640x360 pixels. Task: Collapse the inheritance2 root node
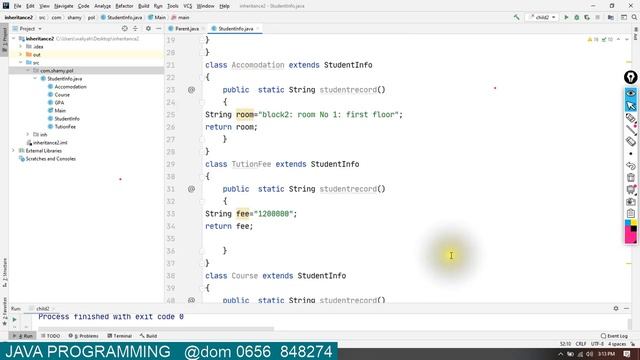tap(14, 38)
